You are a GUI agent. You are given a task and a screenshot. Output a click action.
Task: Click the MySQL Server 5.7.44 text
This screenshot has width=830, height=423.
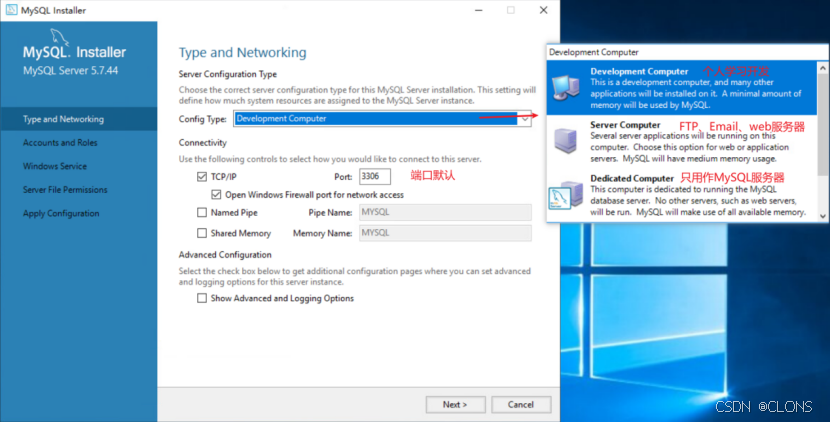70,70
